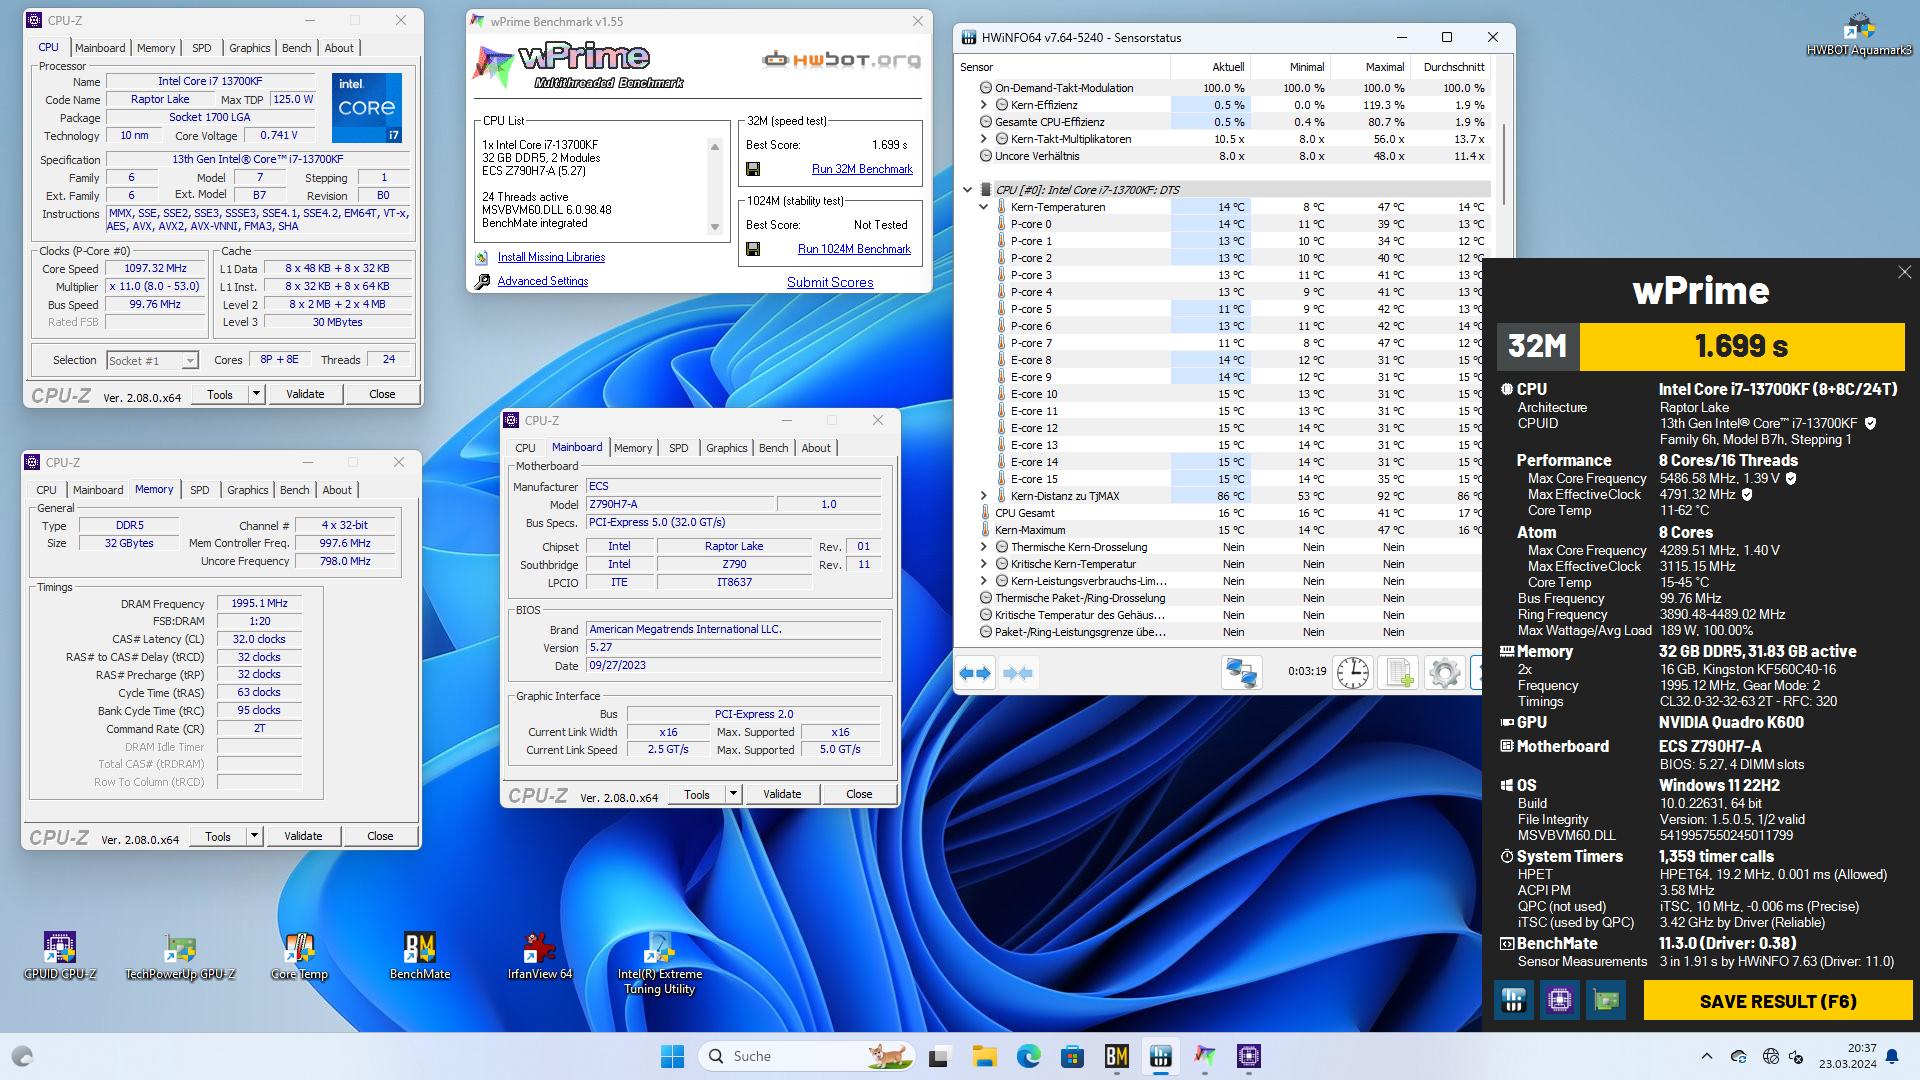Show hidden system tray icons
Screen dimensions: 1920x1080
[x=1706, y=1056]
